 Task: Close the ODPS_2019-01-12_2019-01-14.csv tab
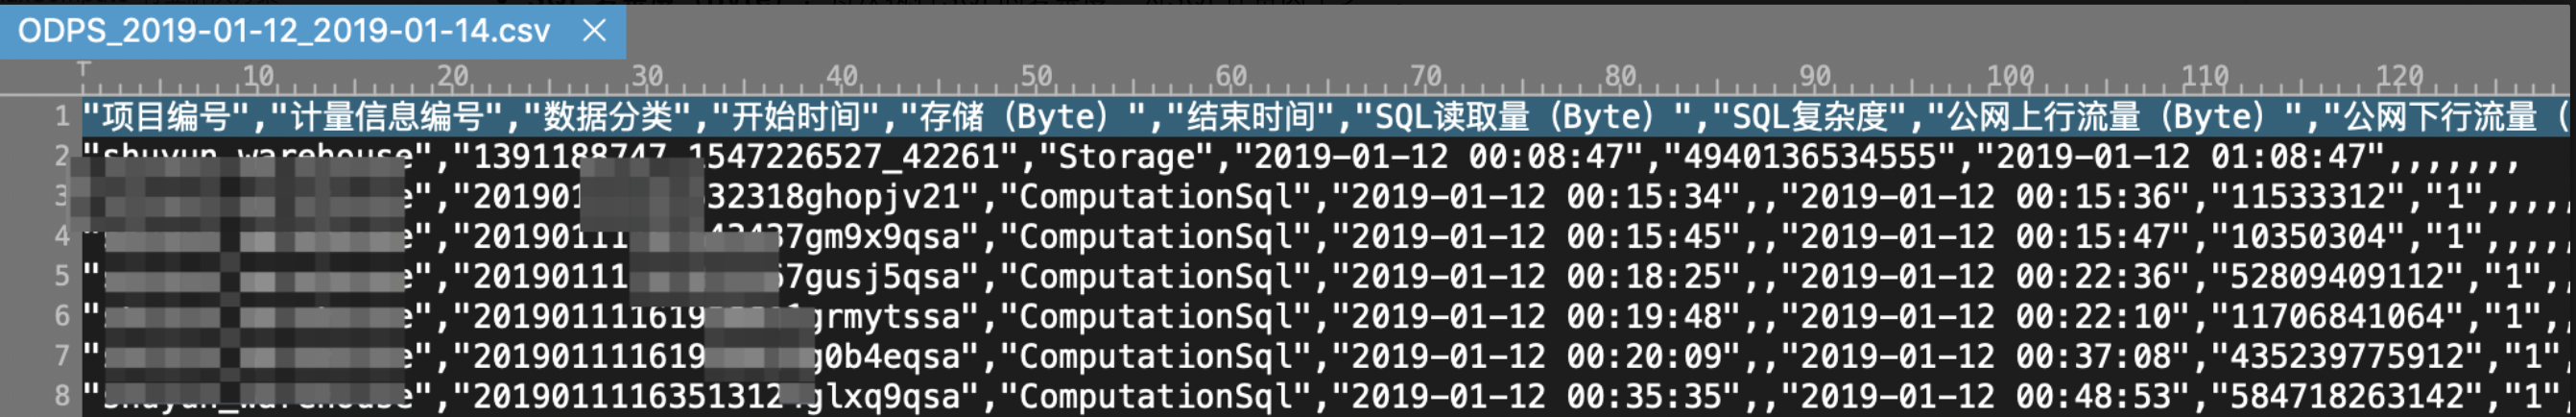[x=594, y=31]
